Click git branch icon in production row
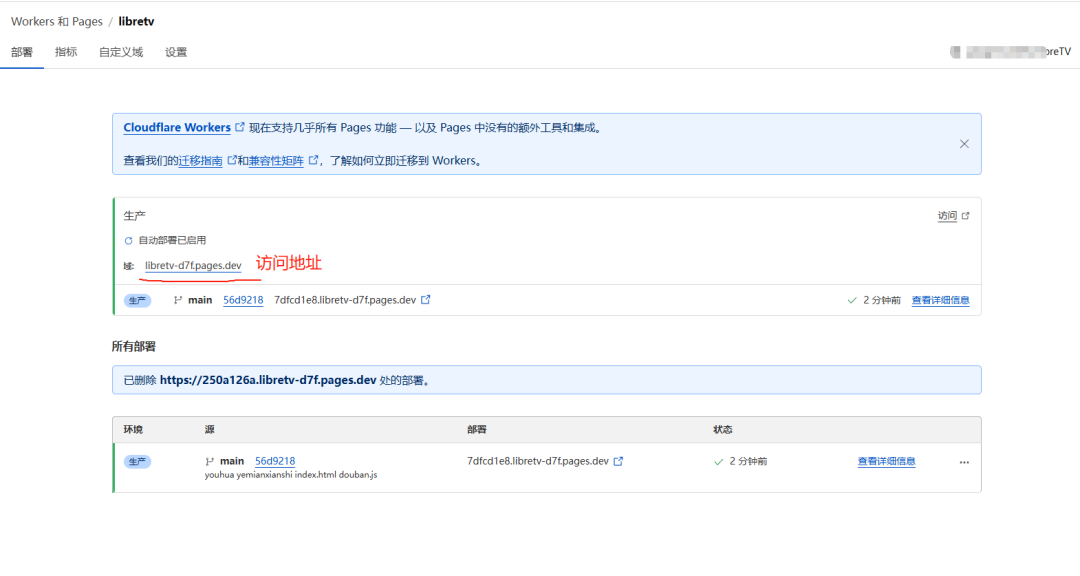 pyautogui.click(x=177, y=300)
